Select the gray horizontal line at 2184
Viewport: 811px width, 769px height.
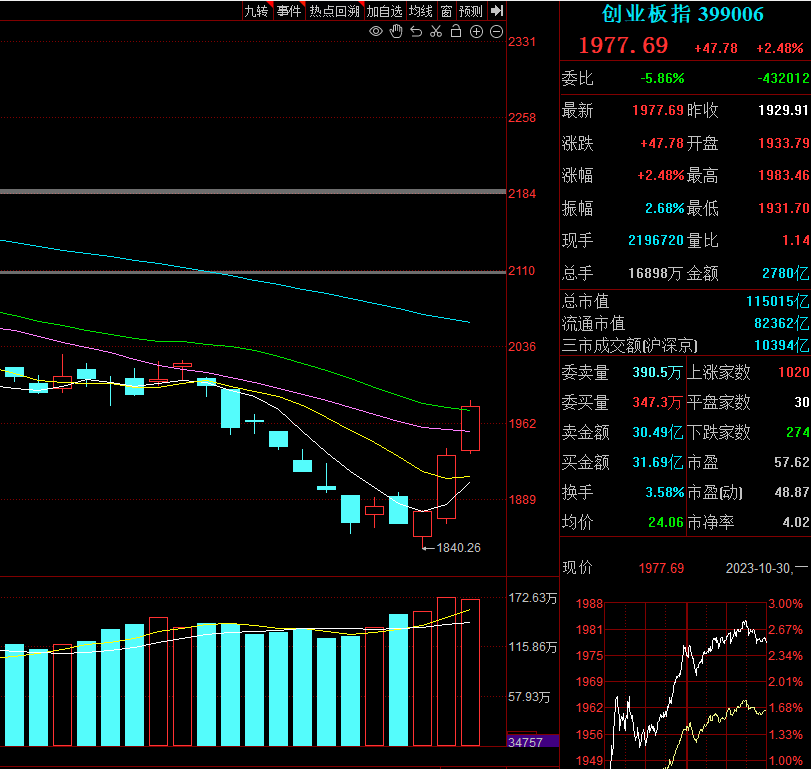(253, 192)
